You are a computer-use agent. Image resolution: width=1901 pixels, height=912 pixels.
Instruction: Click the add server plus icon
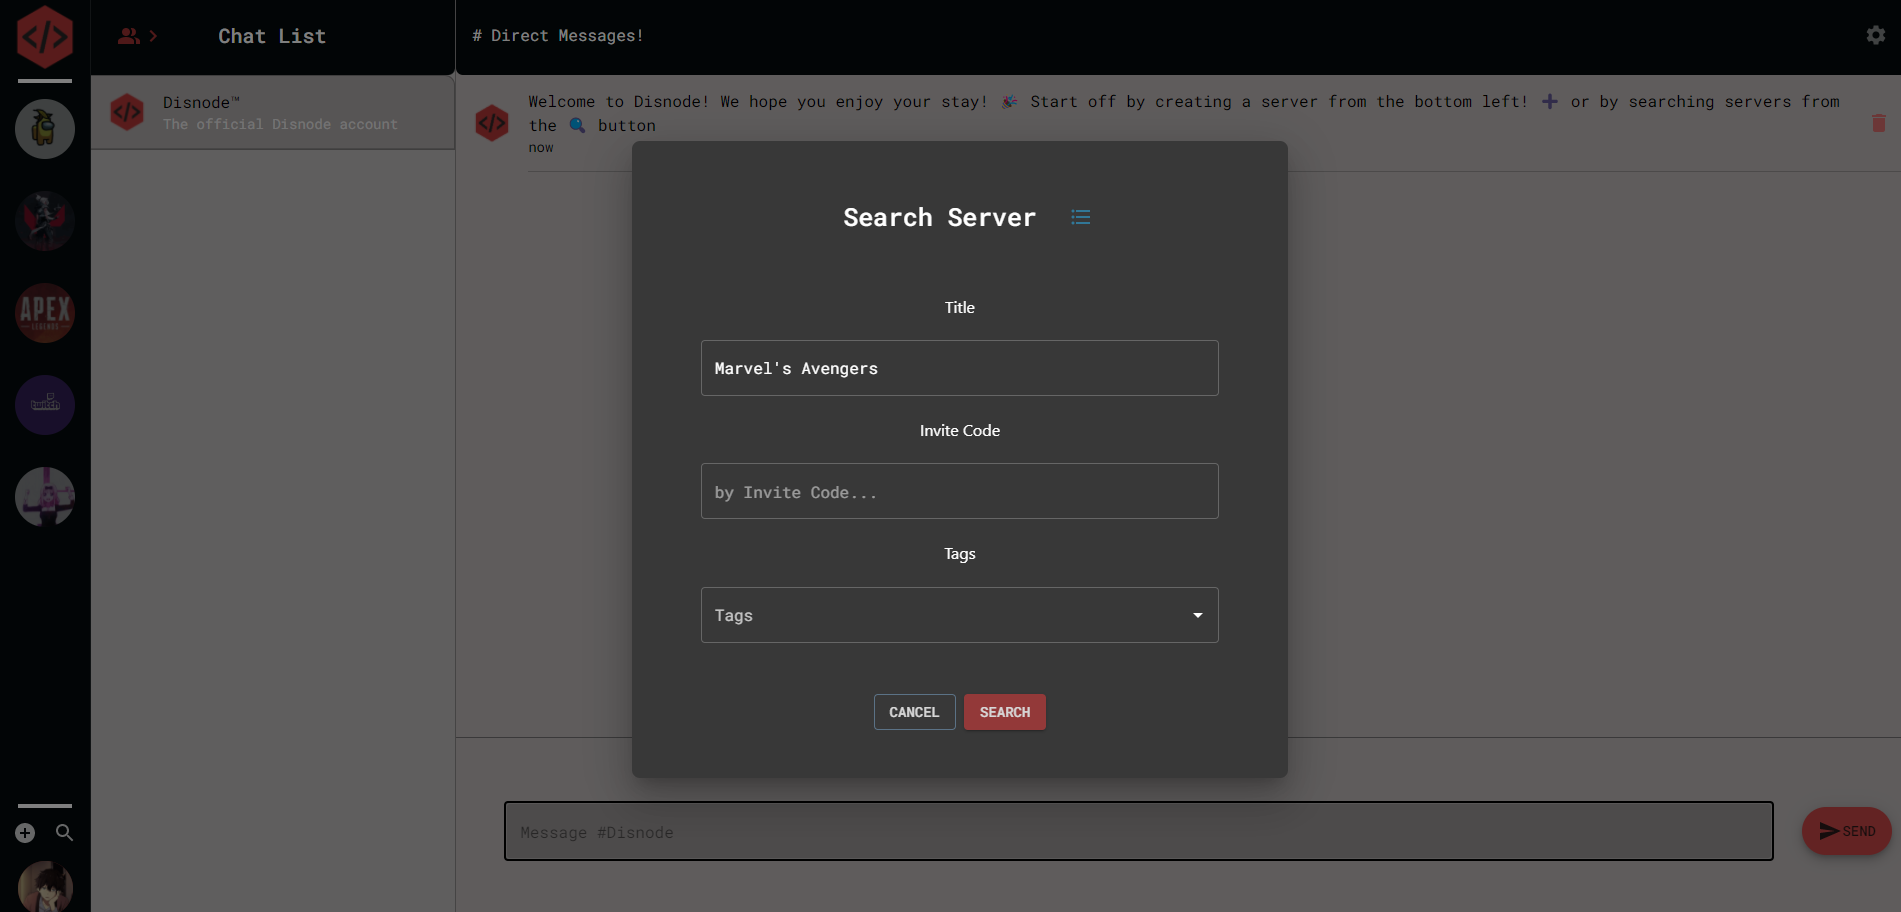(25, 833)
